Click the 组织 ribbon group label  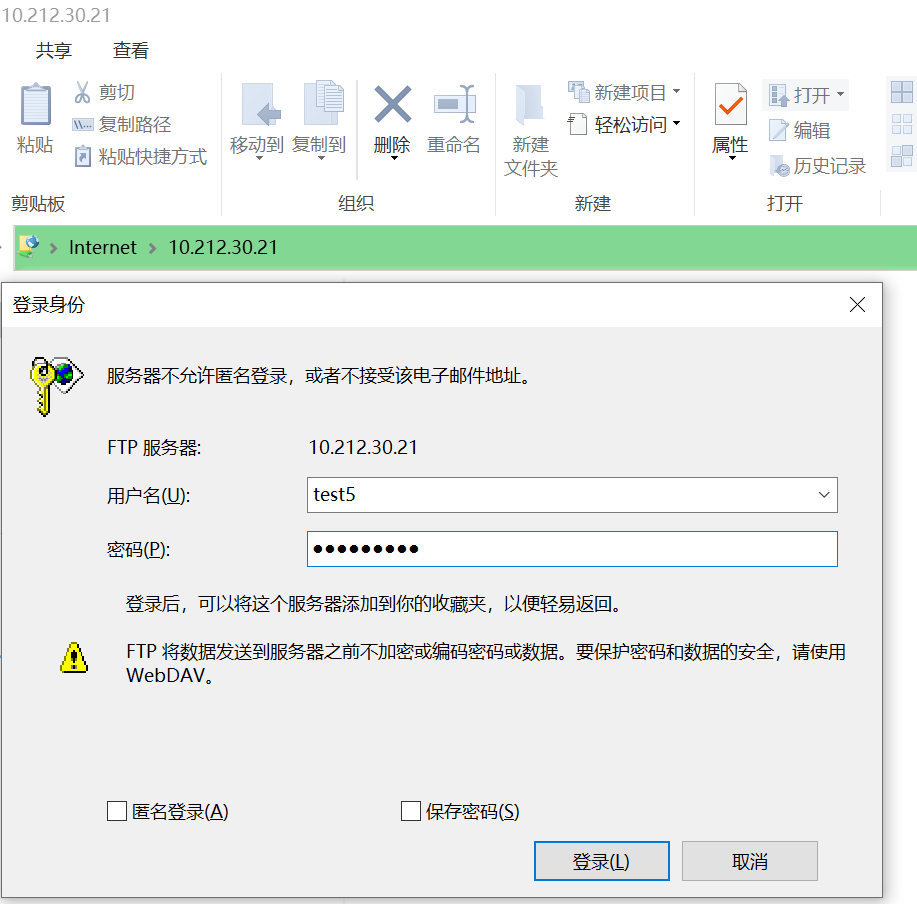pos(356,203)
